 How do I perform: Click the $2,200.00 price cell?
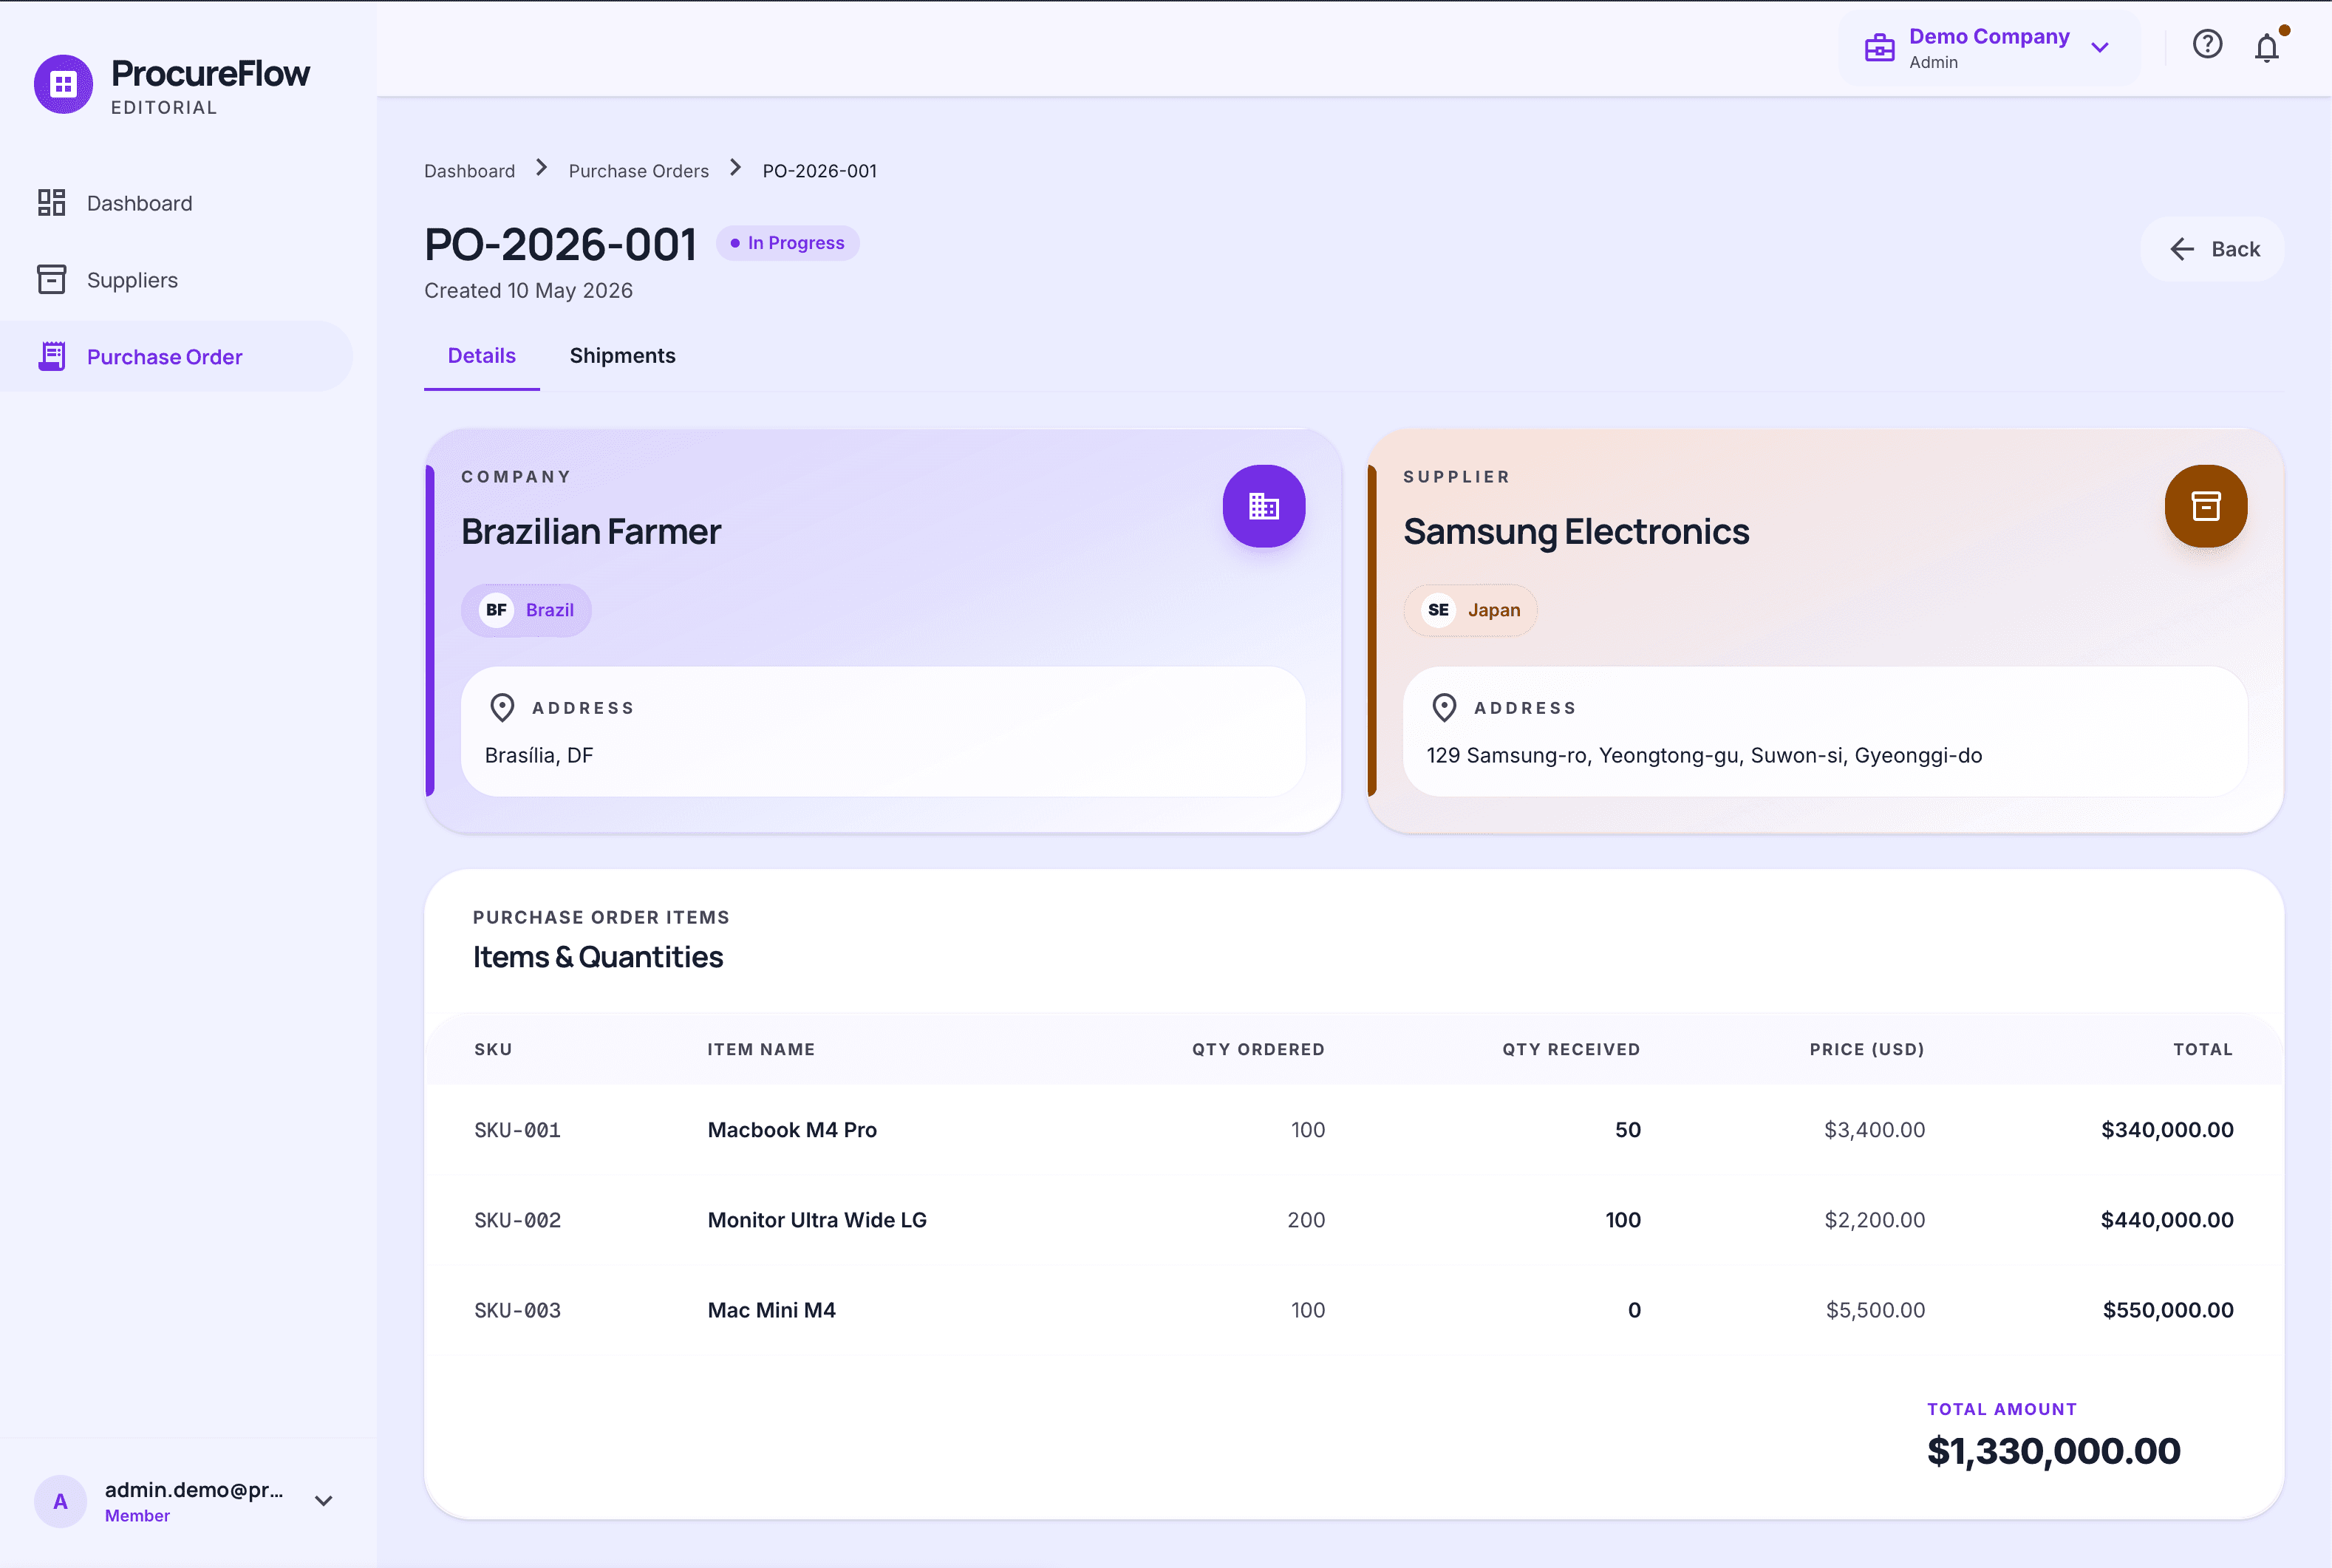[1875, 1220]
